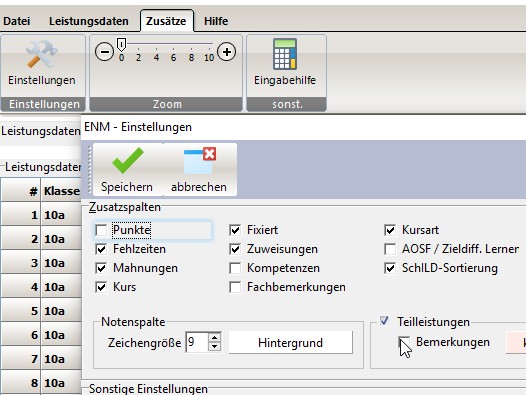Toggle the Kurs checkbox
The image size is (526, 395).
coord(101,287)
